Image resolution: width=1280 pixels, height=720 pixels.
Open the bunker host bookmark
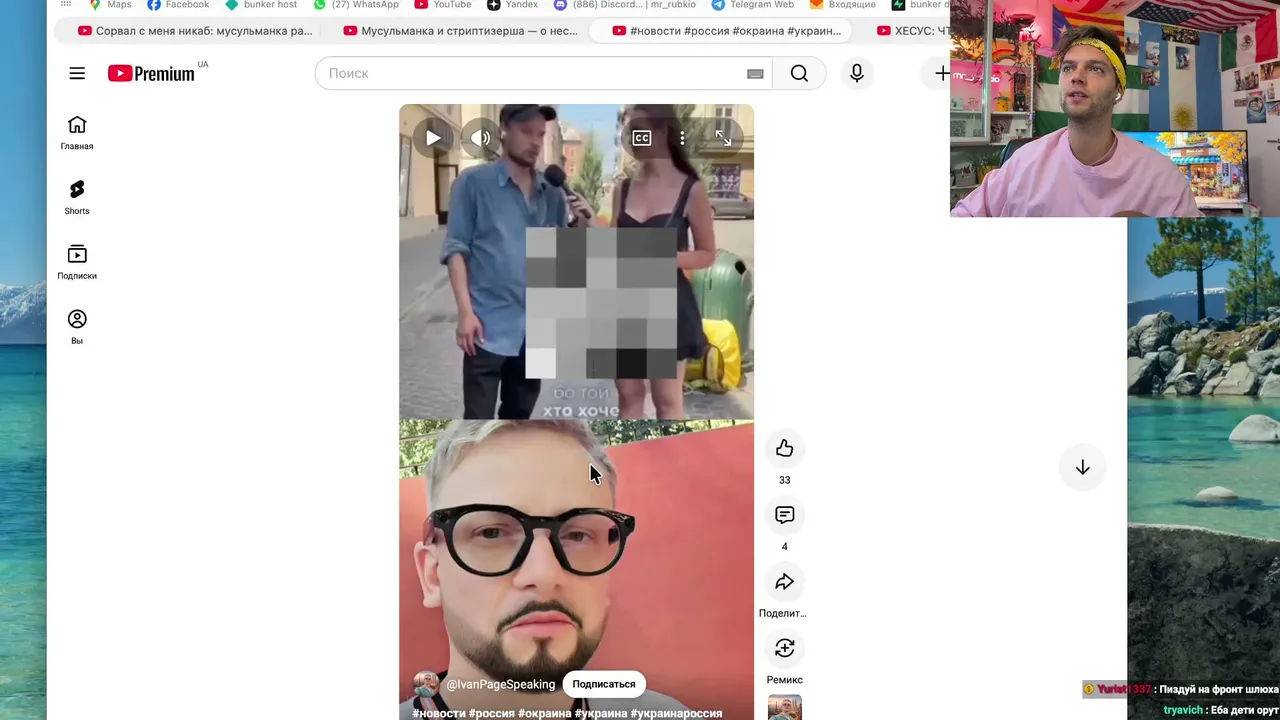(x=261, y=5)
